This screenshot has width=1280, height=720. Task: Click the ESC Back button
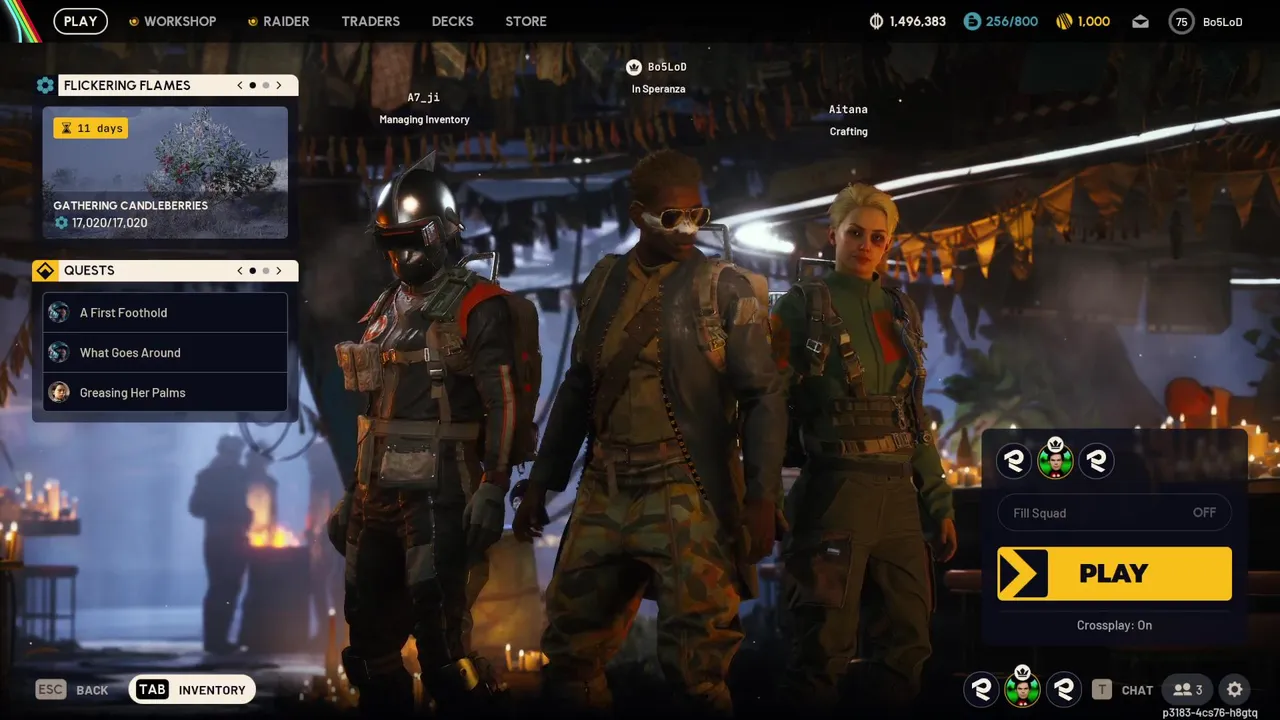click(72, 689)
